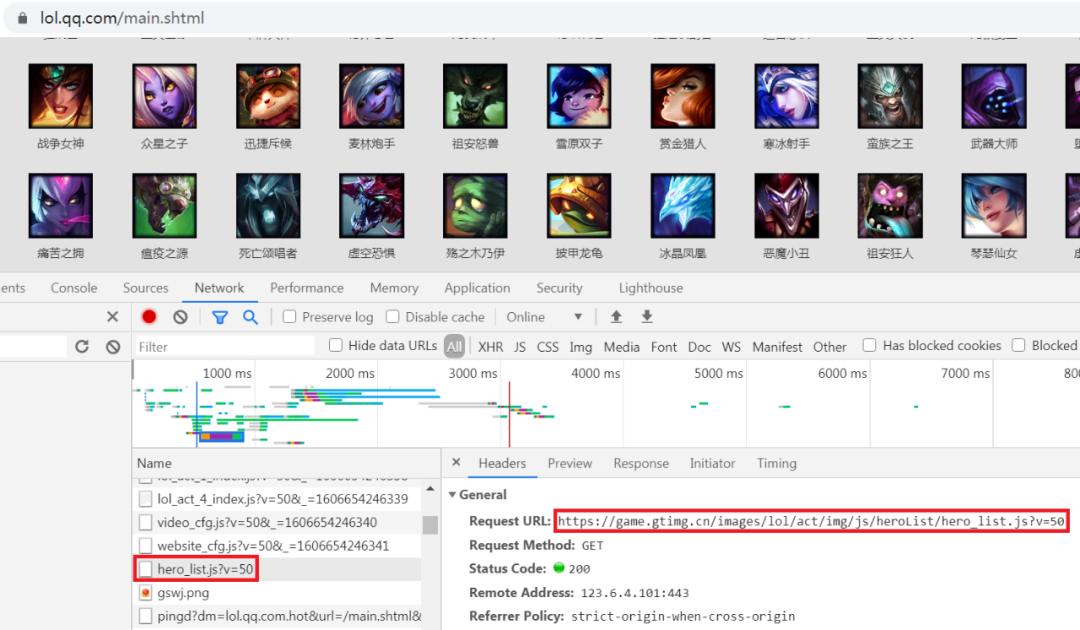Click the export HAR download arrow icon
The image size is (1080, 630).
(646, 317)
